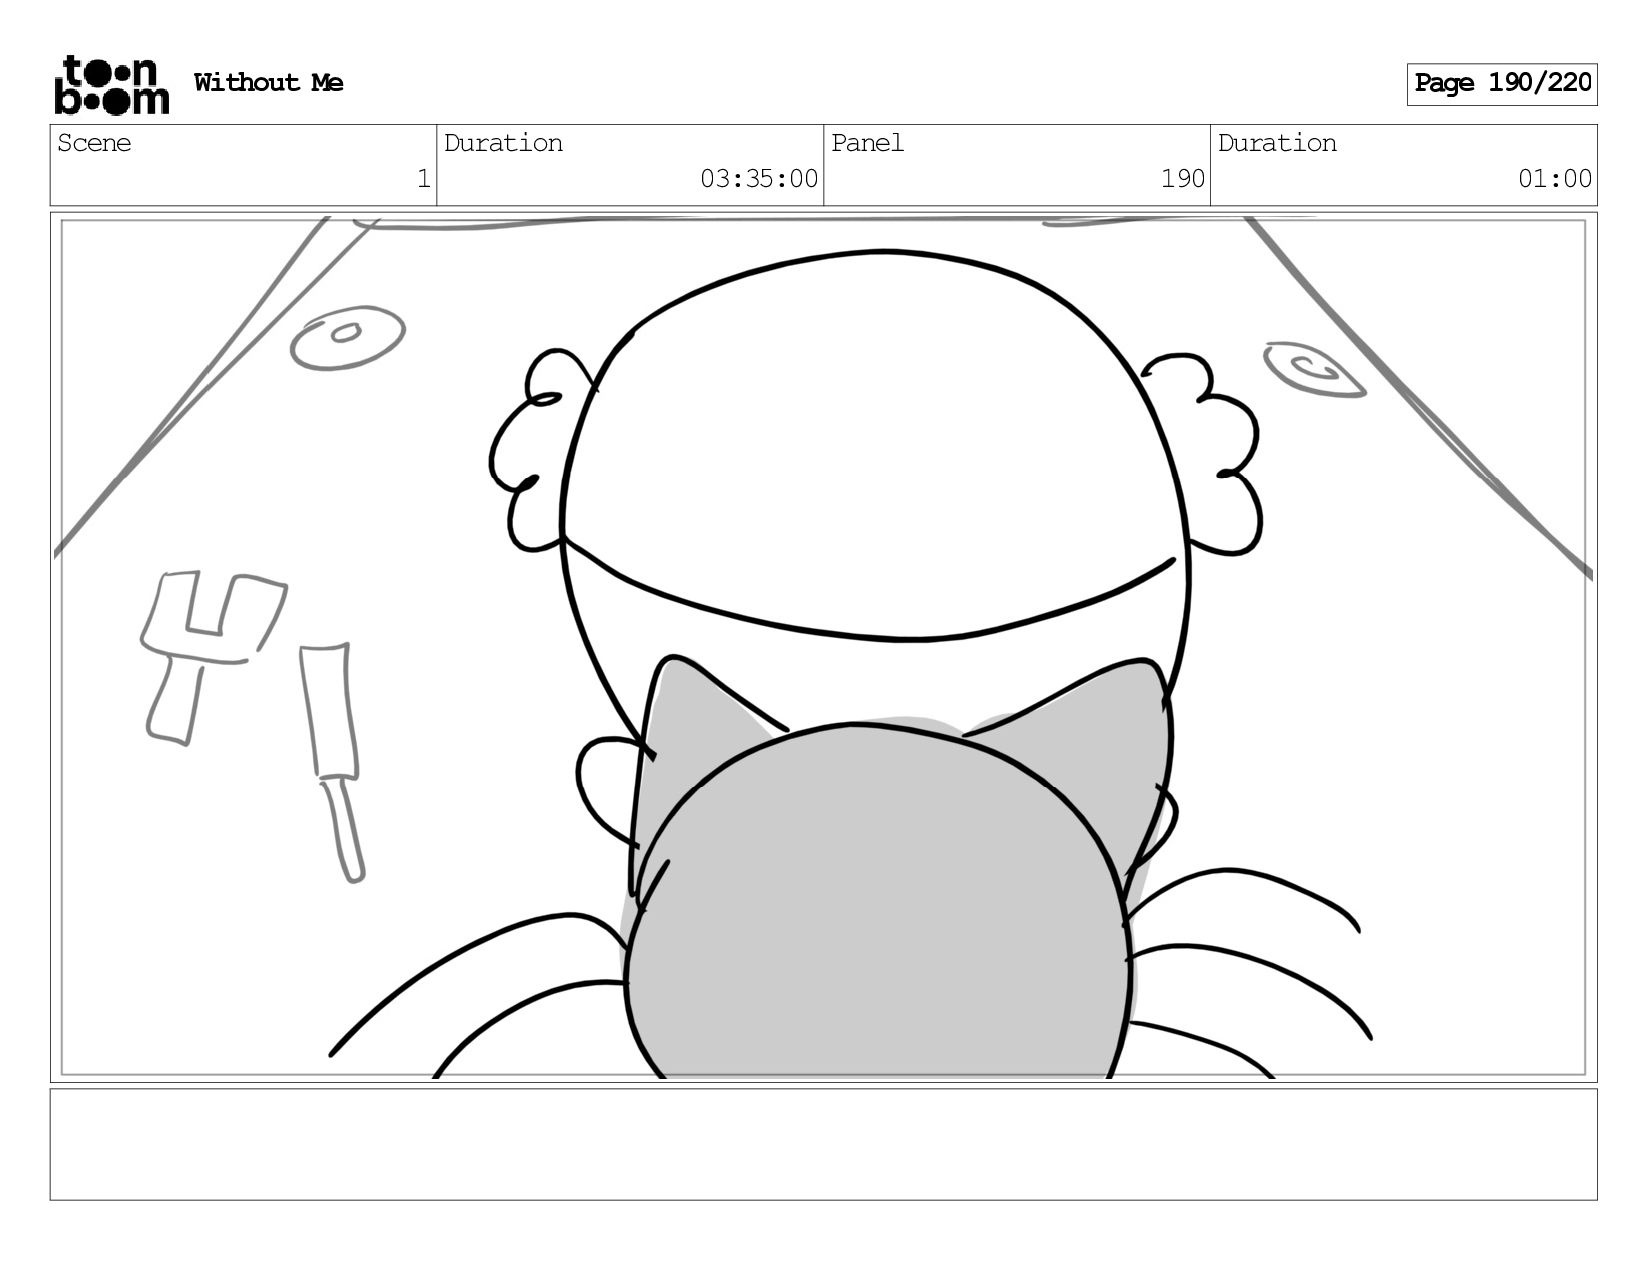
Task: Click scene number value '1'
Action: pos(423,179)
